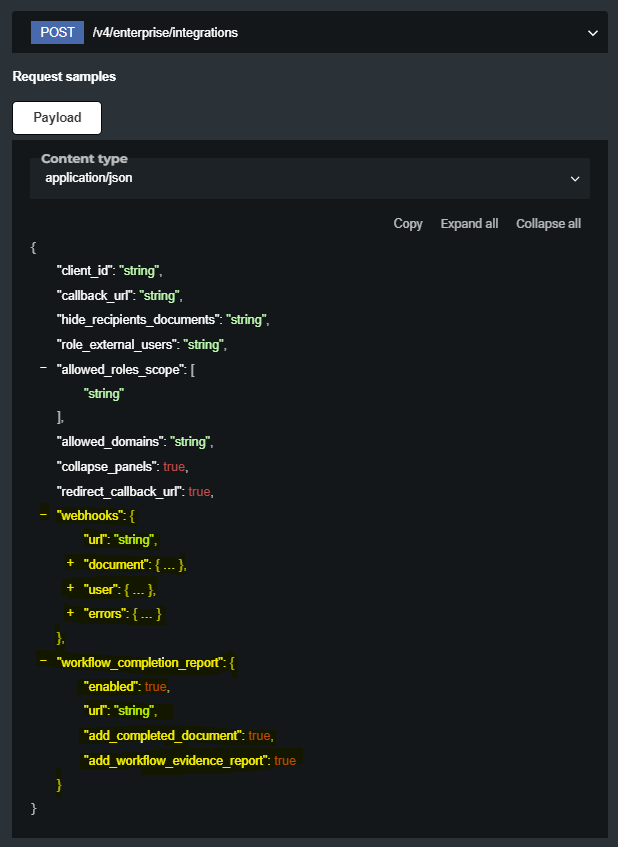618x847 pixels.
Task: Select the Payload tab
Action: click(57, 117)
